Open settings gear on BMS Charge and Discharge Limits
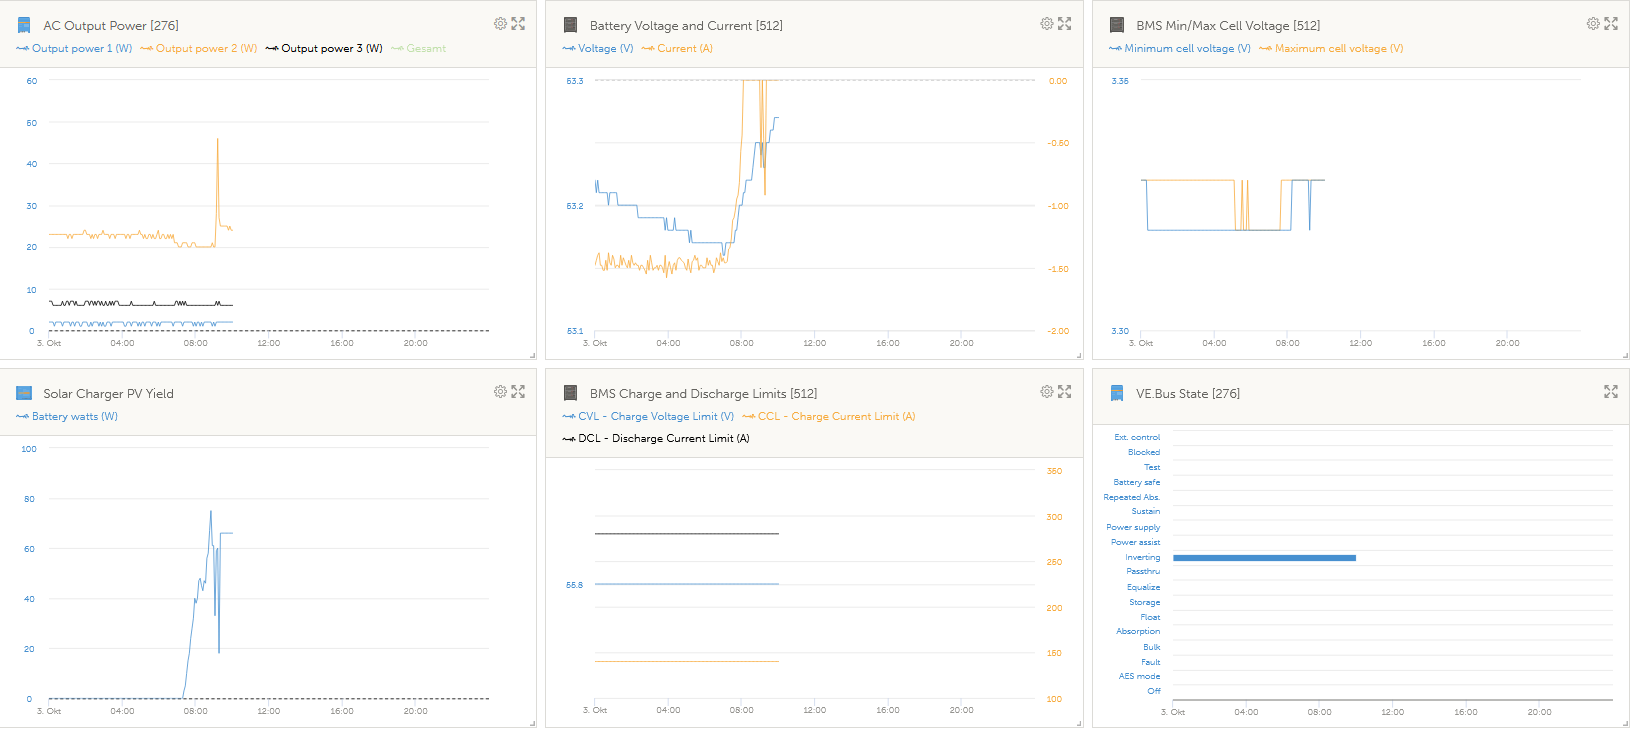The image size is (1635, 733). tap(1046, 392)
